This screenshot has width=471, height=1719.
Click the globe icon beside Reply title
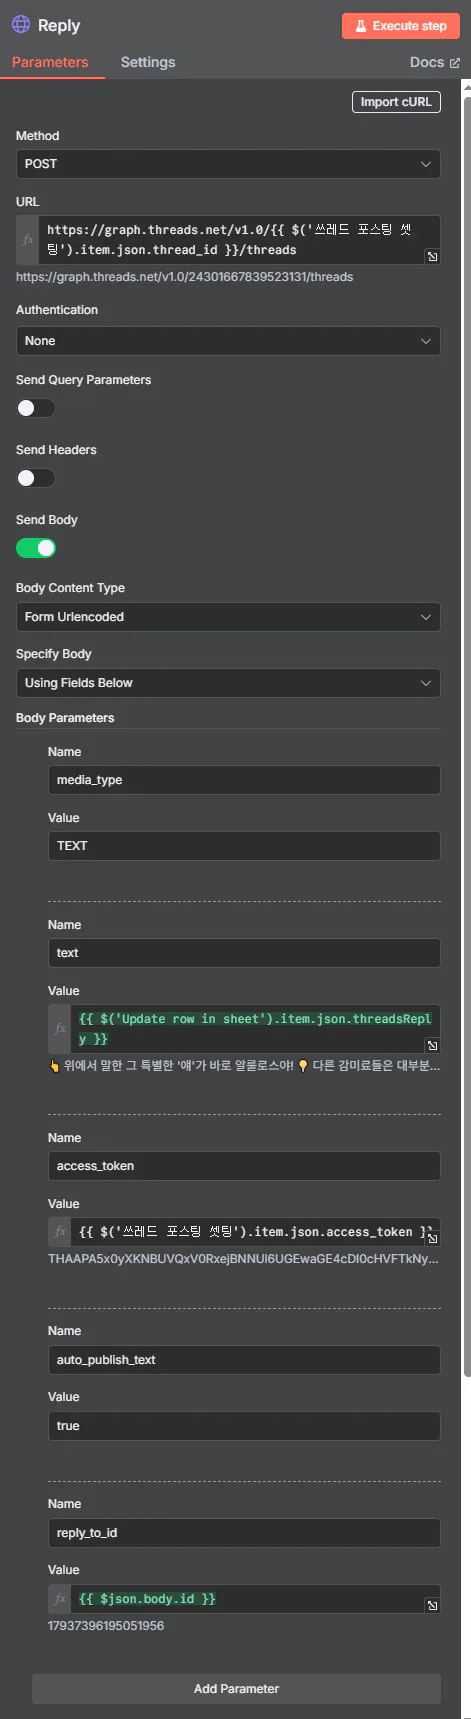coord(21,24)
